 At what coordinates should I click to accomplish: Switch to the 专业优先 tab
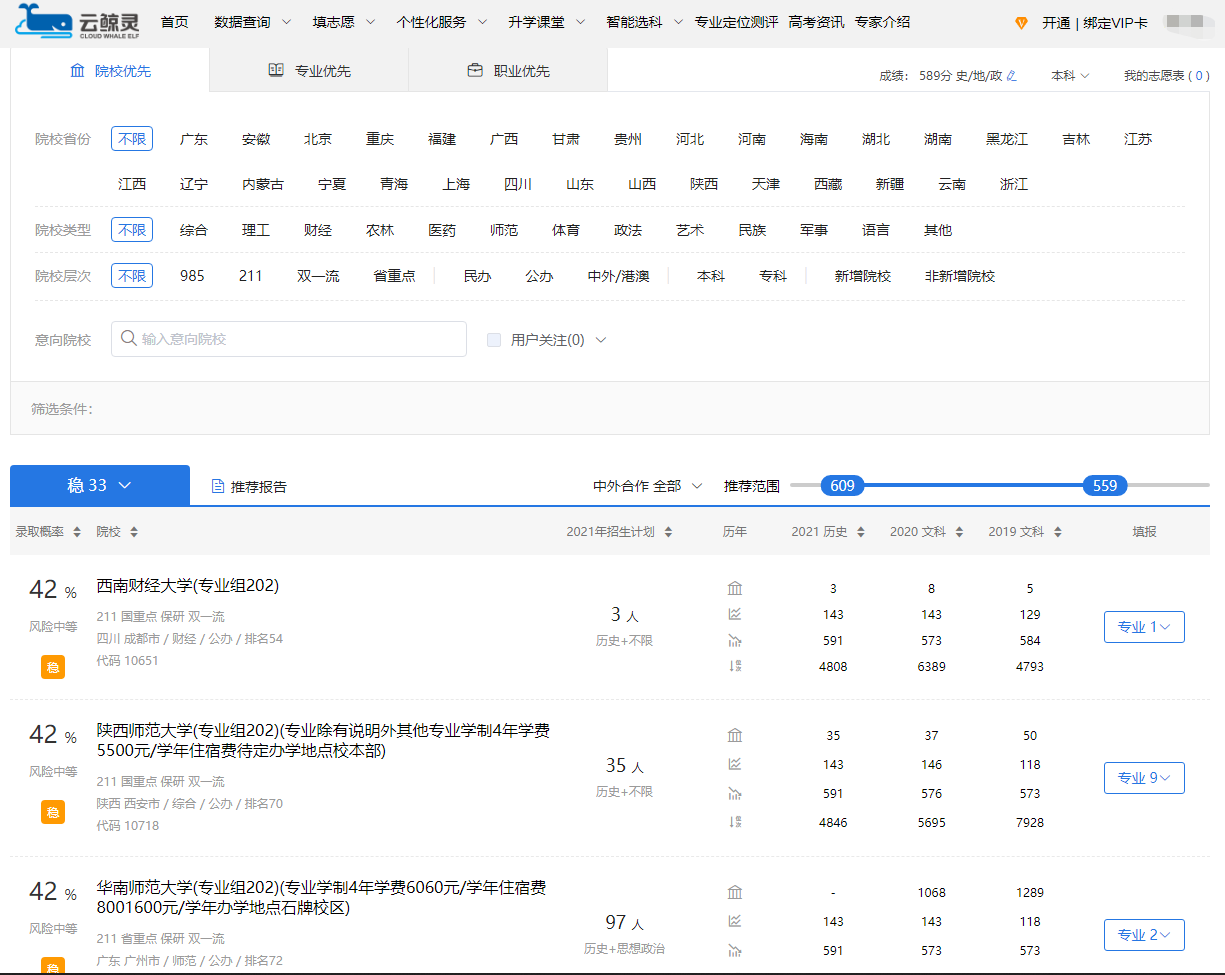coord(309,71)
